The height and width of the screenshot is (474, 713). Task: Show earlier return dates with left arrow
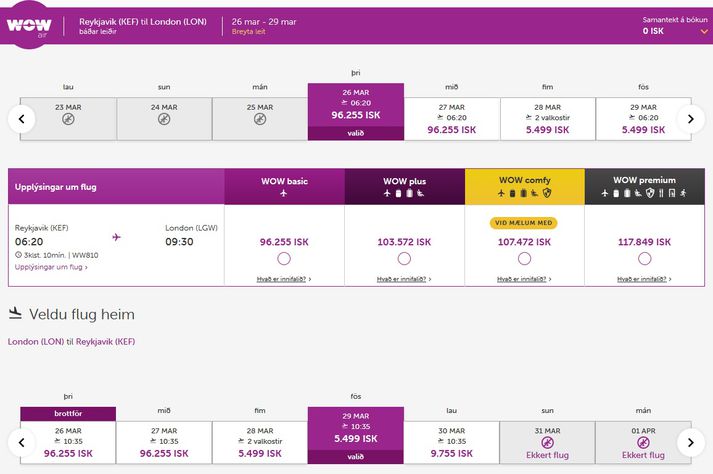(22, 441)
